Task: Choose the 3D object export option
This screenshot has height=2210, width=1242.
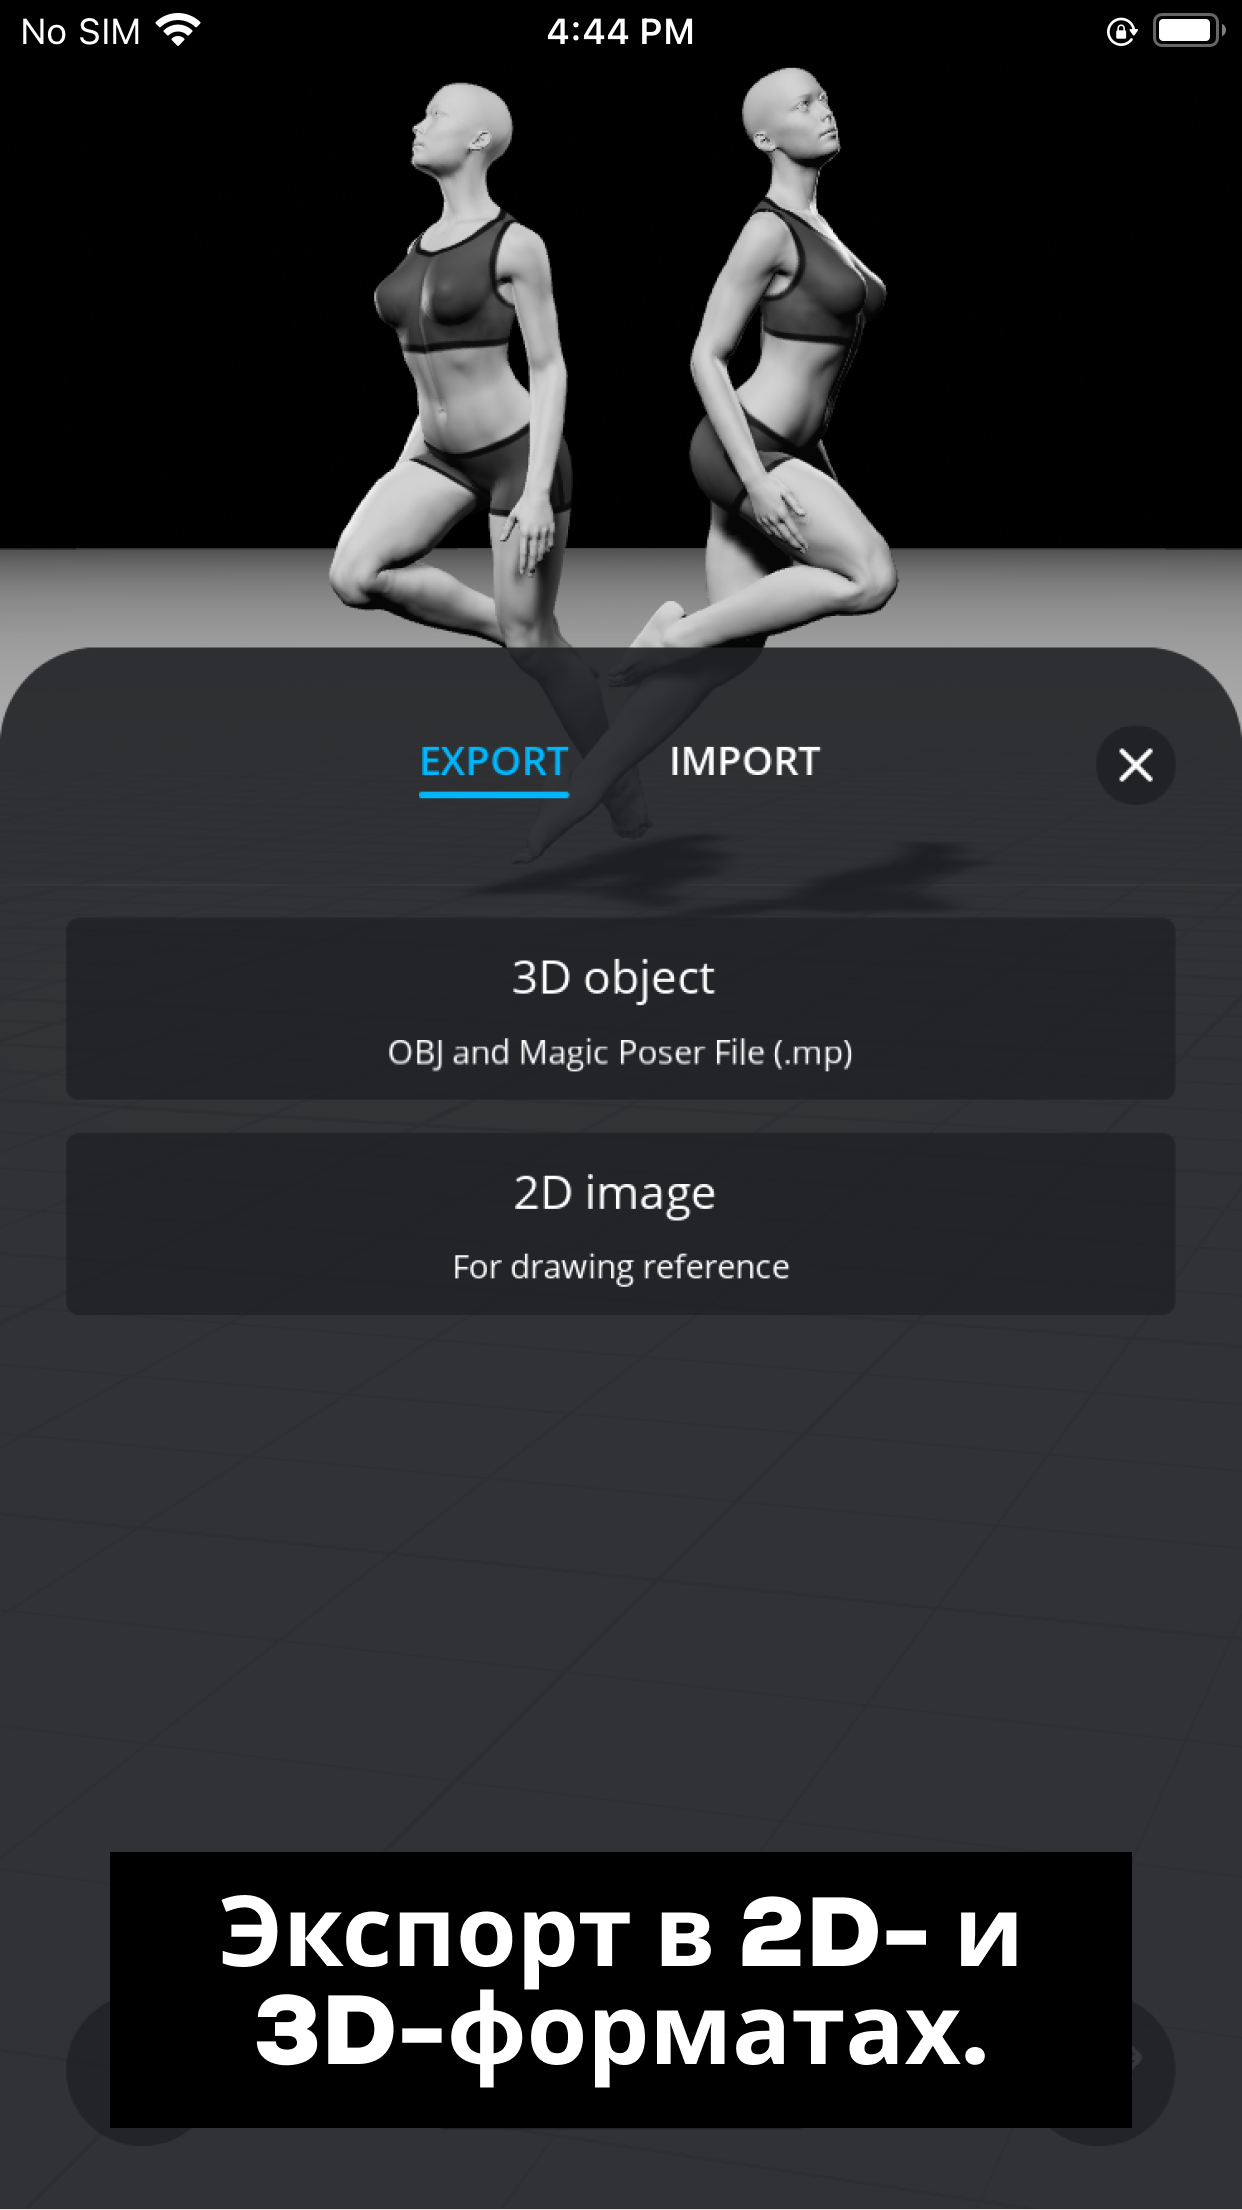Action: point(620,1009)
